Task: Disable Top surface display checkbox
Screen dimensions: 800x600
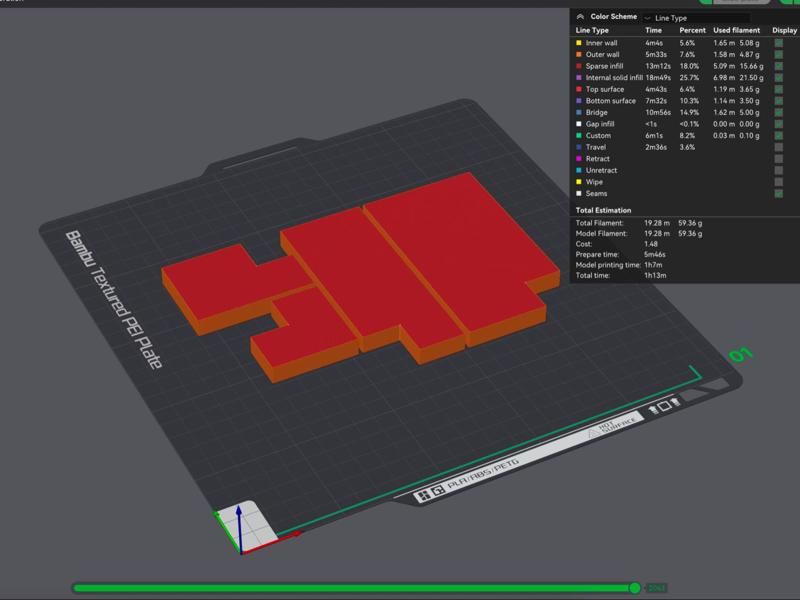Action: 778,90
